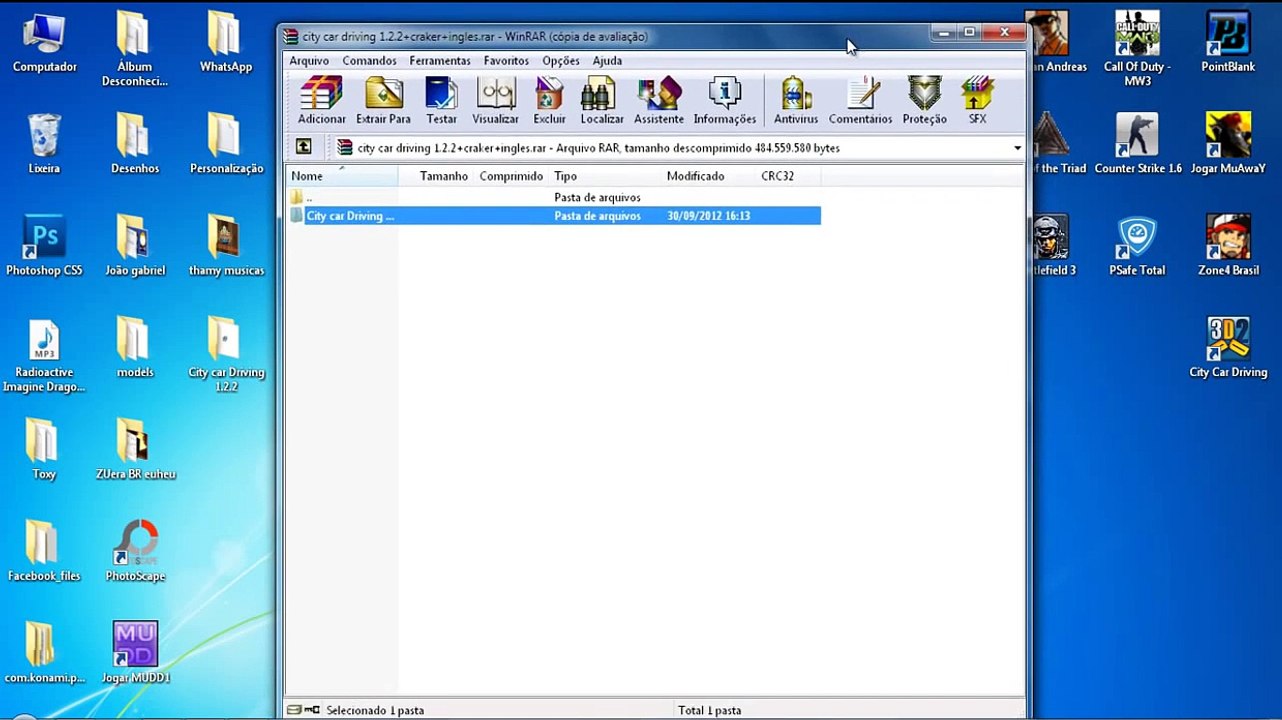Click the SFX toolbar icon
The width and height of the screenshot is (1282, 720).
click(977, 101)
